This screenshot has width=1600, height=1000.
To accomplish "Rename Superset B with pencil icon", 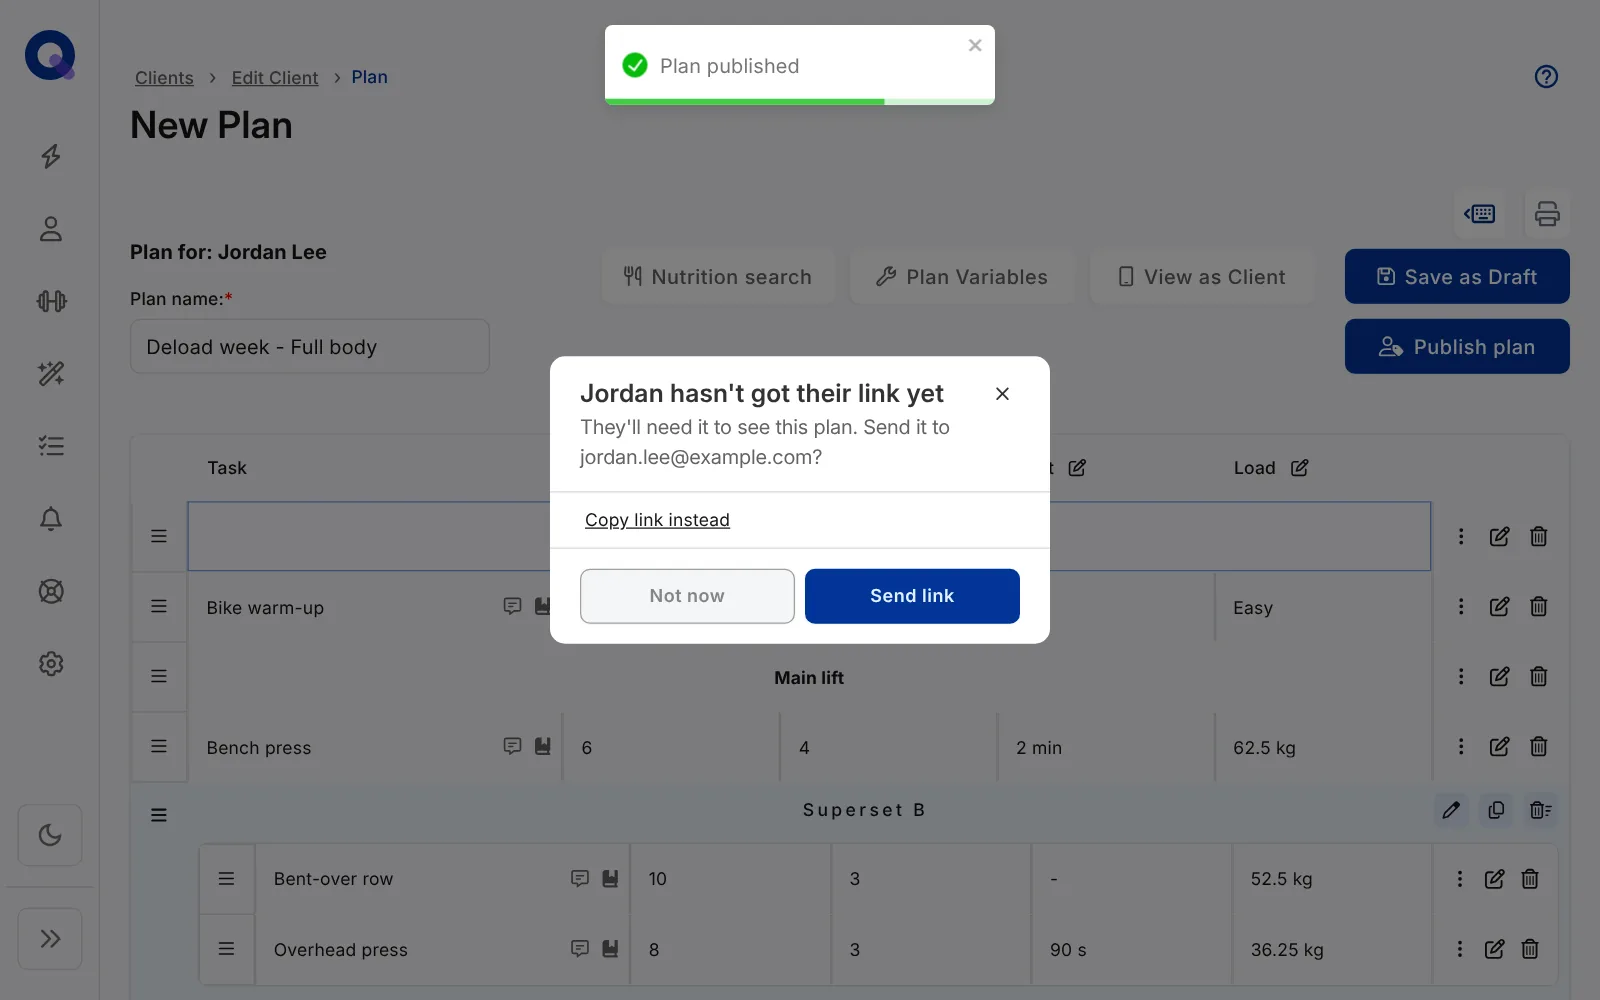I will [x=1451, y=810].
